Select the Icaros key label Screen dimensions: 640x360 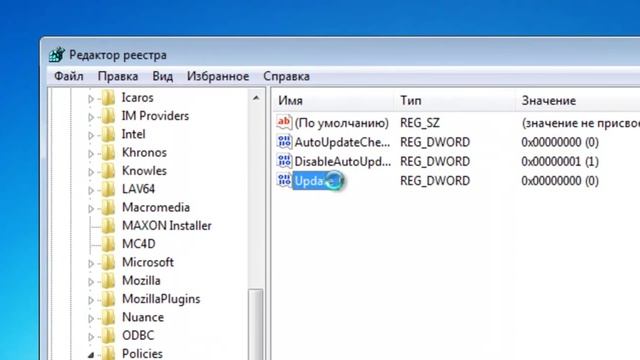click(x=137, y=98)
